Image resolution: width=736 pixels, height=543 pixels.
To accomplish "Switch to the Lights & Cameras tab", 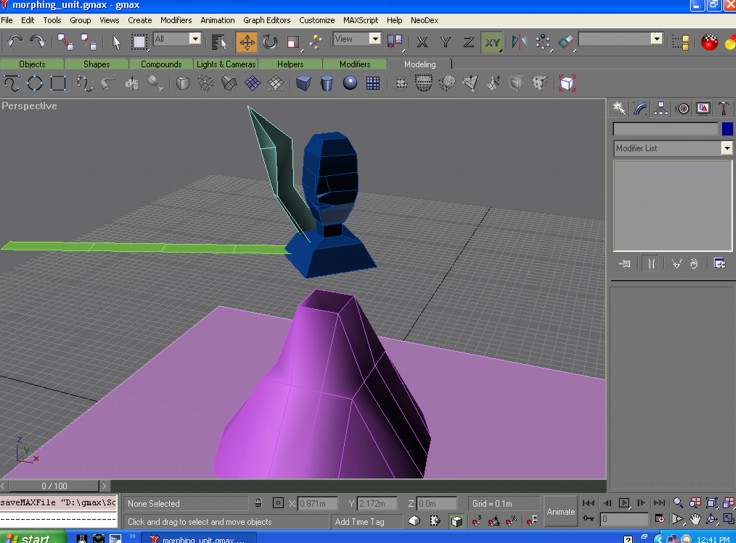I will [x=226, y=64].
